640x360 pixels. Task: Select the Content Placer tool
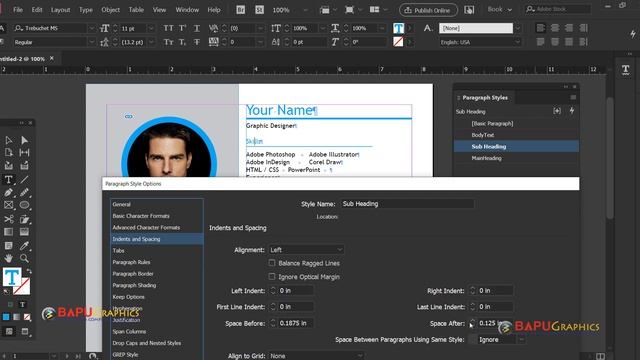(x=24, y=166)
